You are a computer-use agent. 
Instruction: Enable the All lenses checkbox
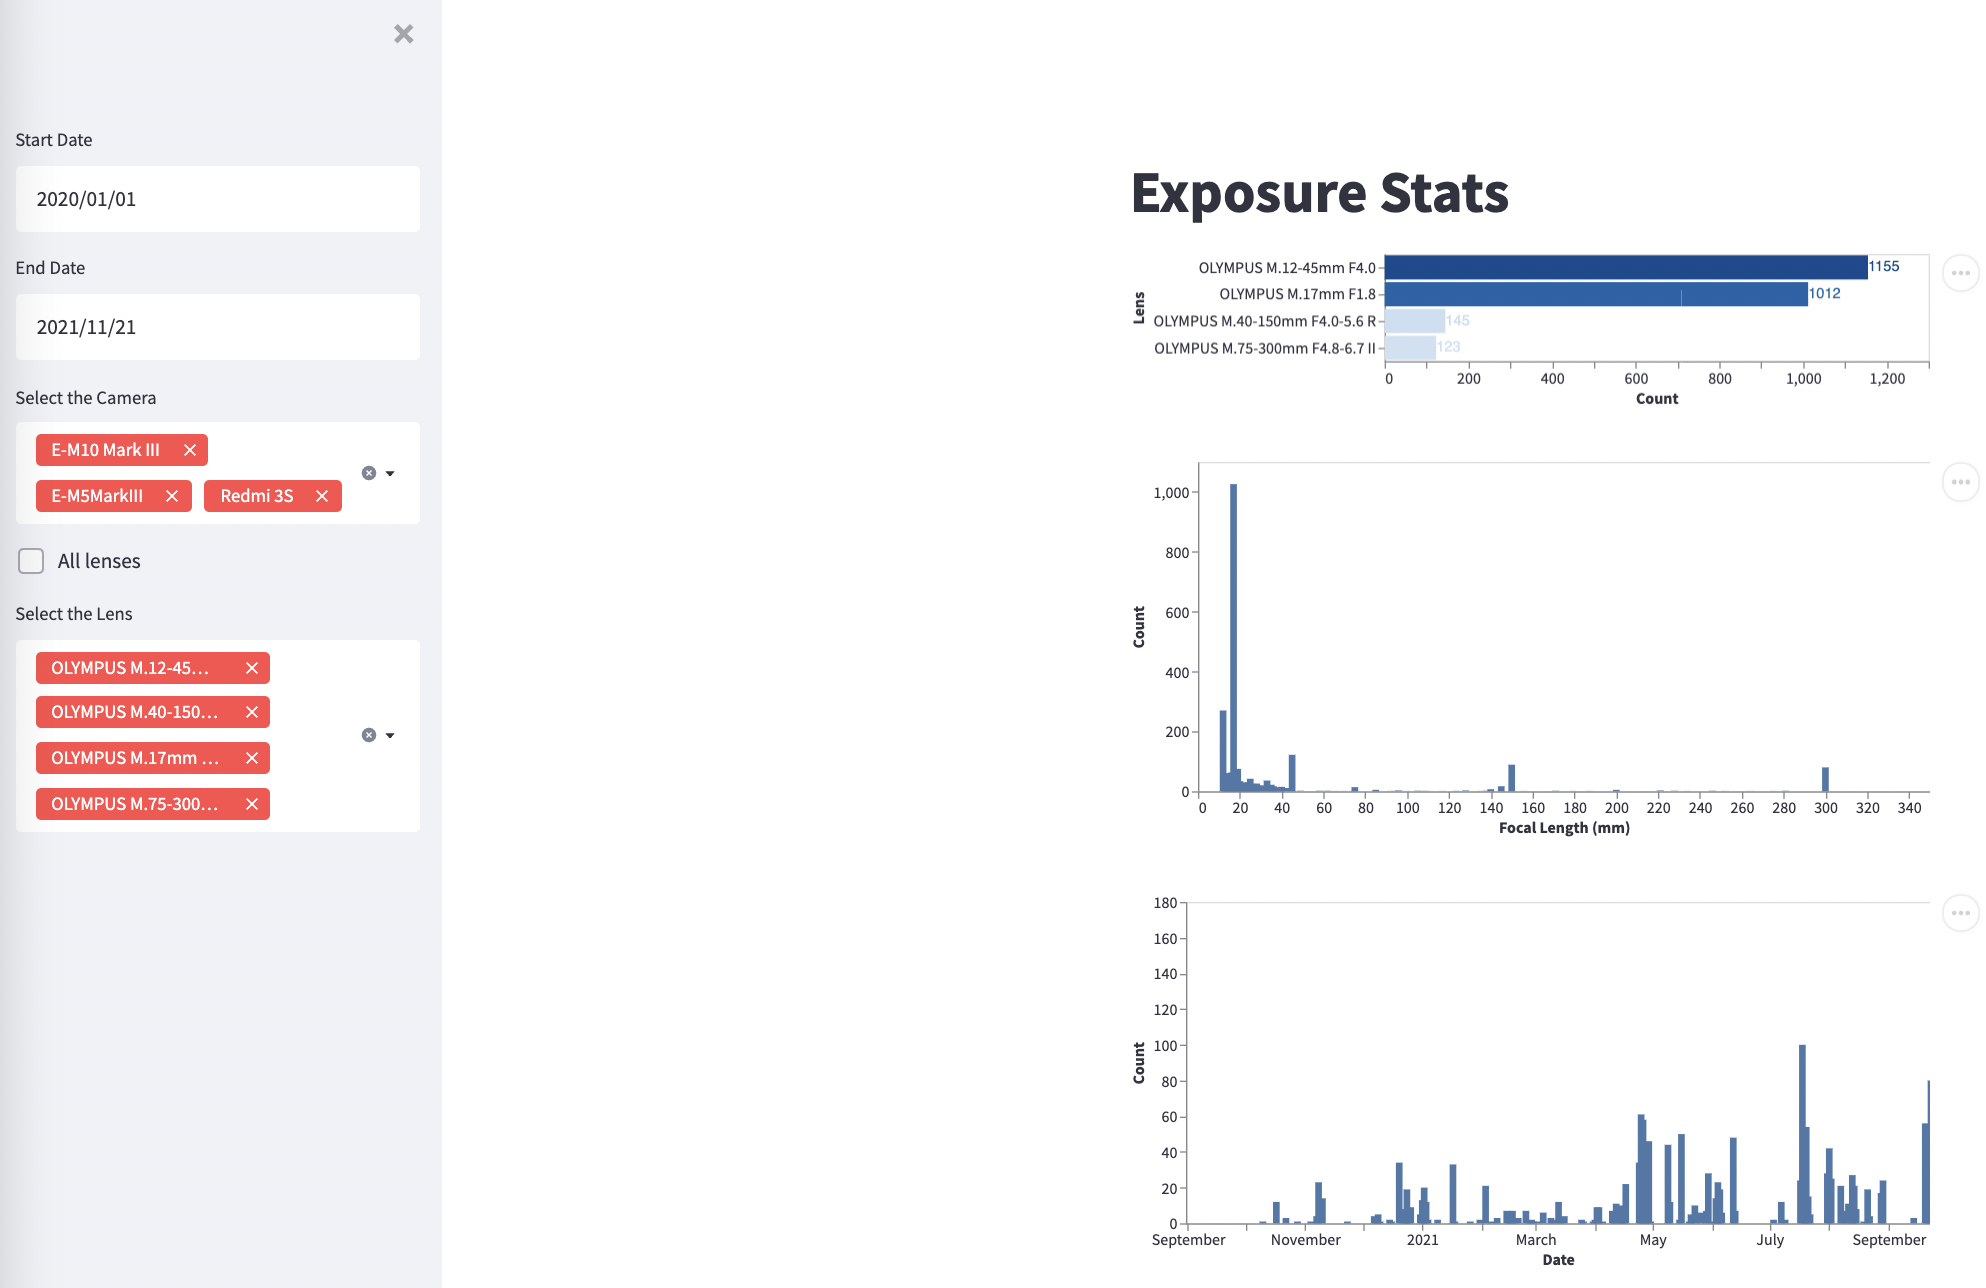pos(31,561)
